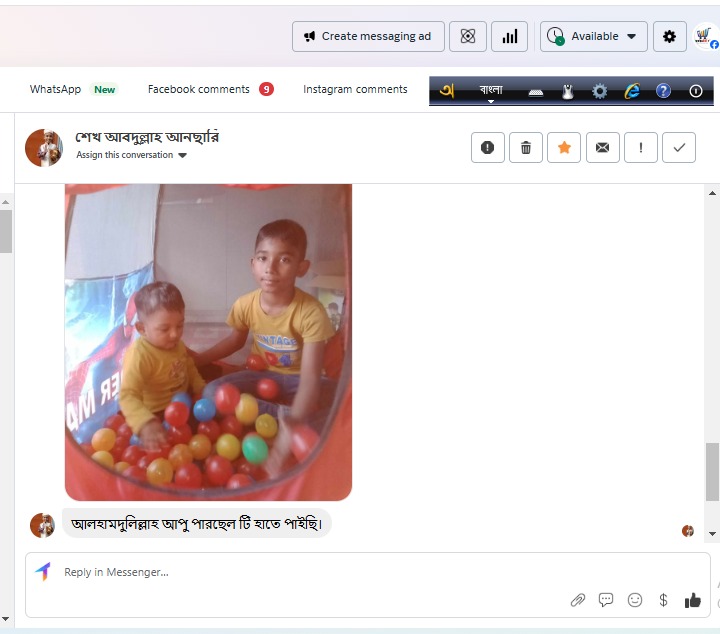Image resolution: width=720 pixels, height=634 pixels.
Task: Switch to the WhatsApp tab
Action: pyautogui.click(x=56, y=89)
